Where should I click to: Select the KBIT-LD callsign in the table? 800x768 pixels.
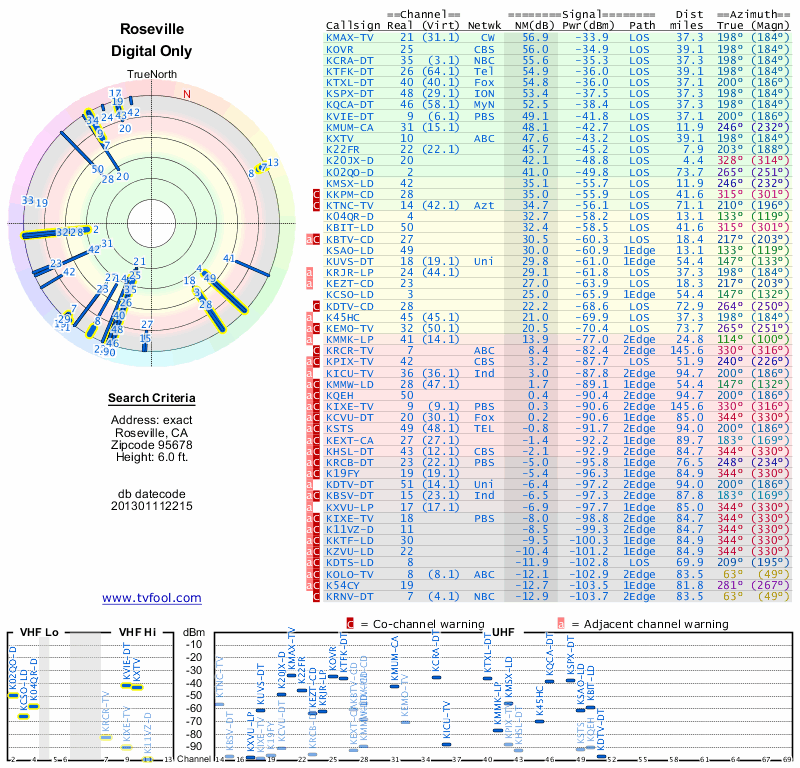tap(349, 228)
